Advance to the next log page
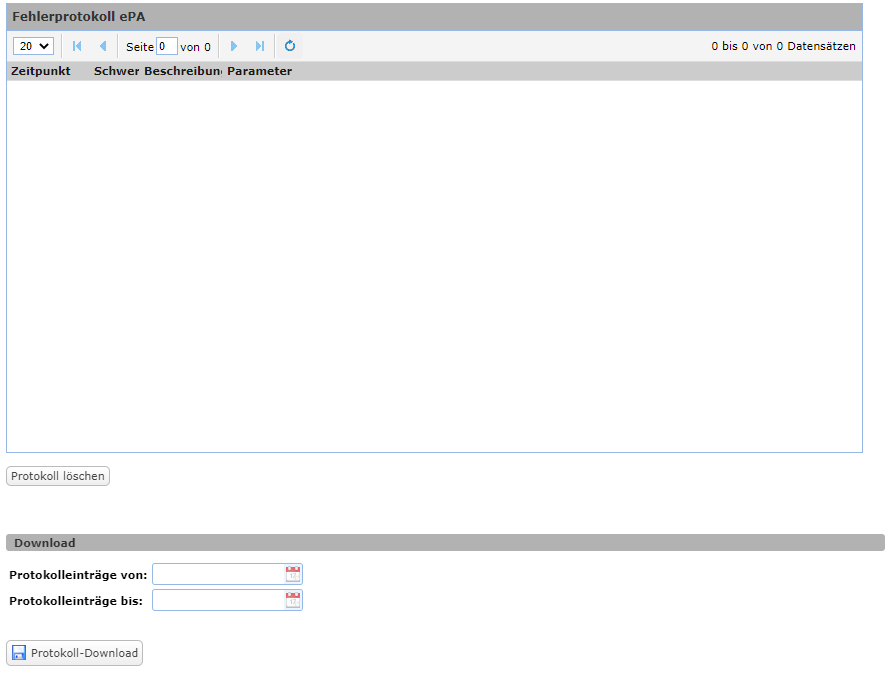 click(234, 46)
